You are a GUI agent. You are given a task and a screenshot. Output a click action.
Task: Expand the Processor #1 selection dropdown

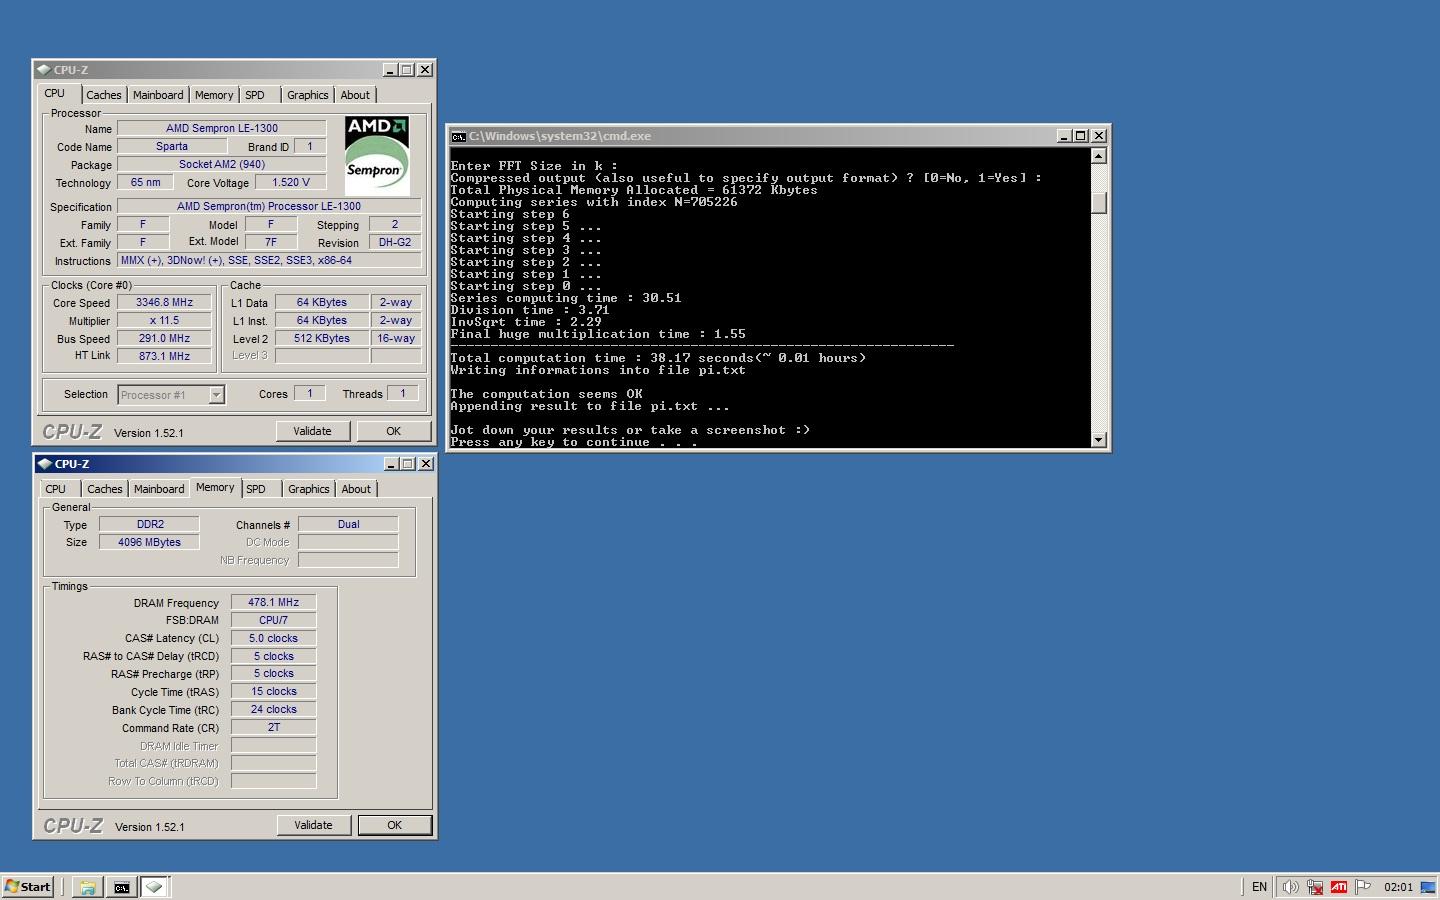tap(216, 395)
